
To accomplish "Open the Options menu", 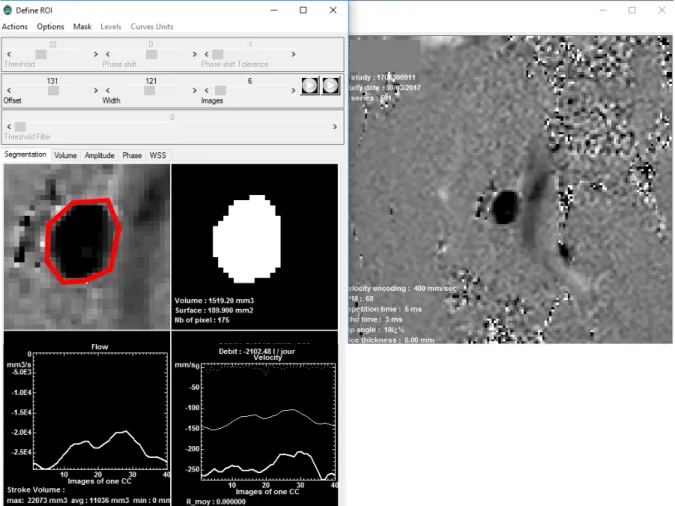I will tap(50, 27).
